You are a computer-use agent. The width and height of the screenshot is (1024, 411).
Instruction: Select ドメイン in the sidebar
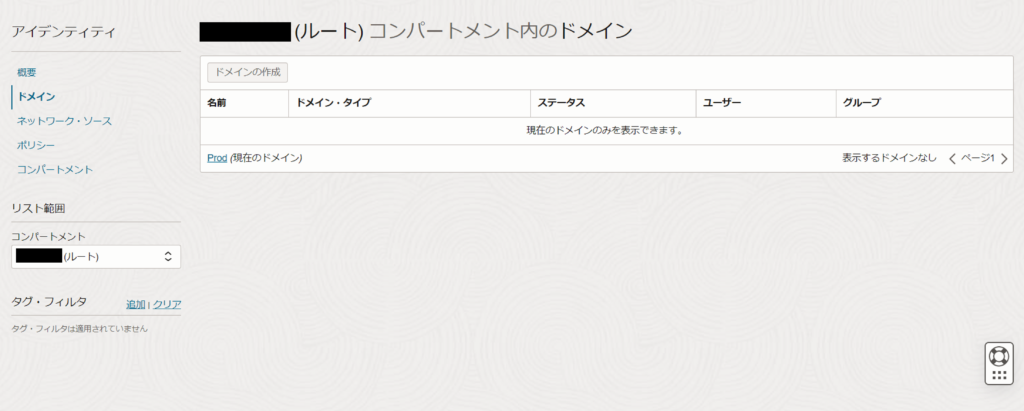click(37, 97)
